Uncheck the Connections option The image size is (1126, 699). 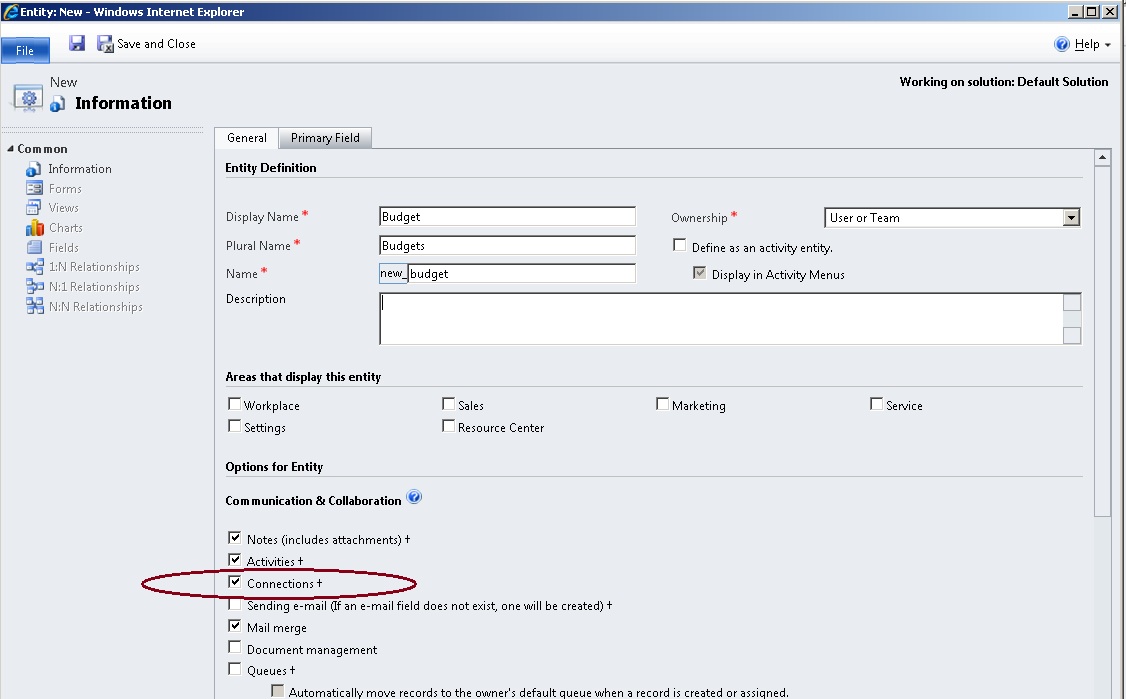(235, 582)
